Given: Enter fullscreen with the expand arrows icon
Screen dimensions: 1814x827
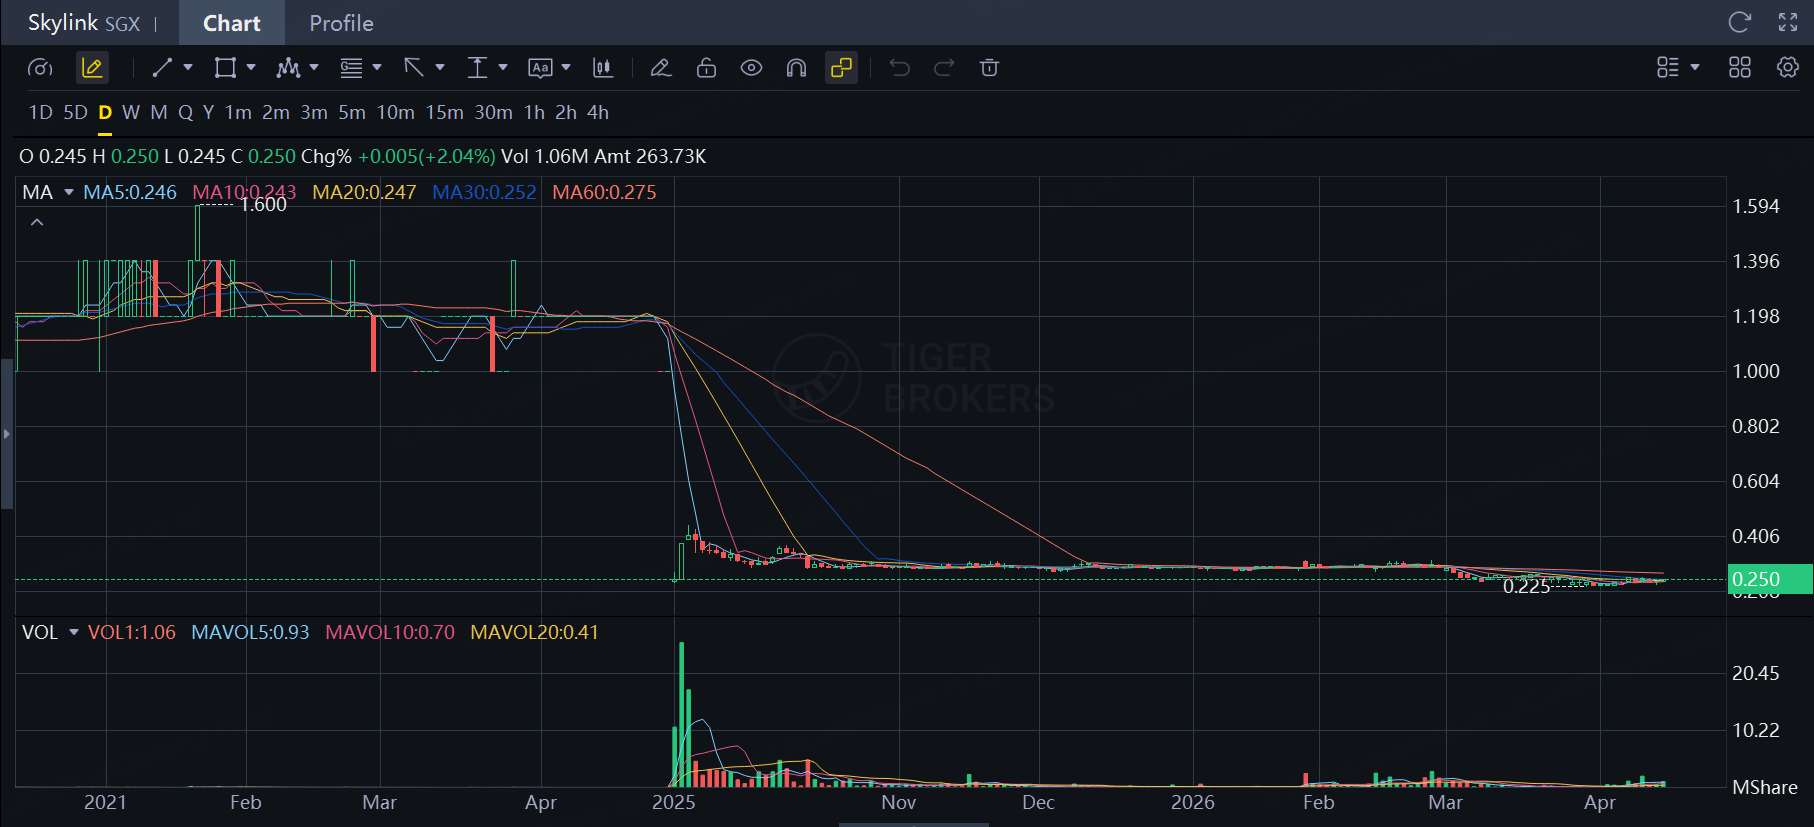Looking at the screenshot, I should click(1788, 22).
